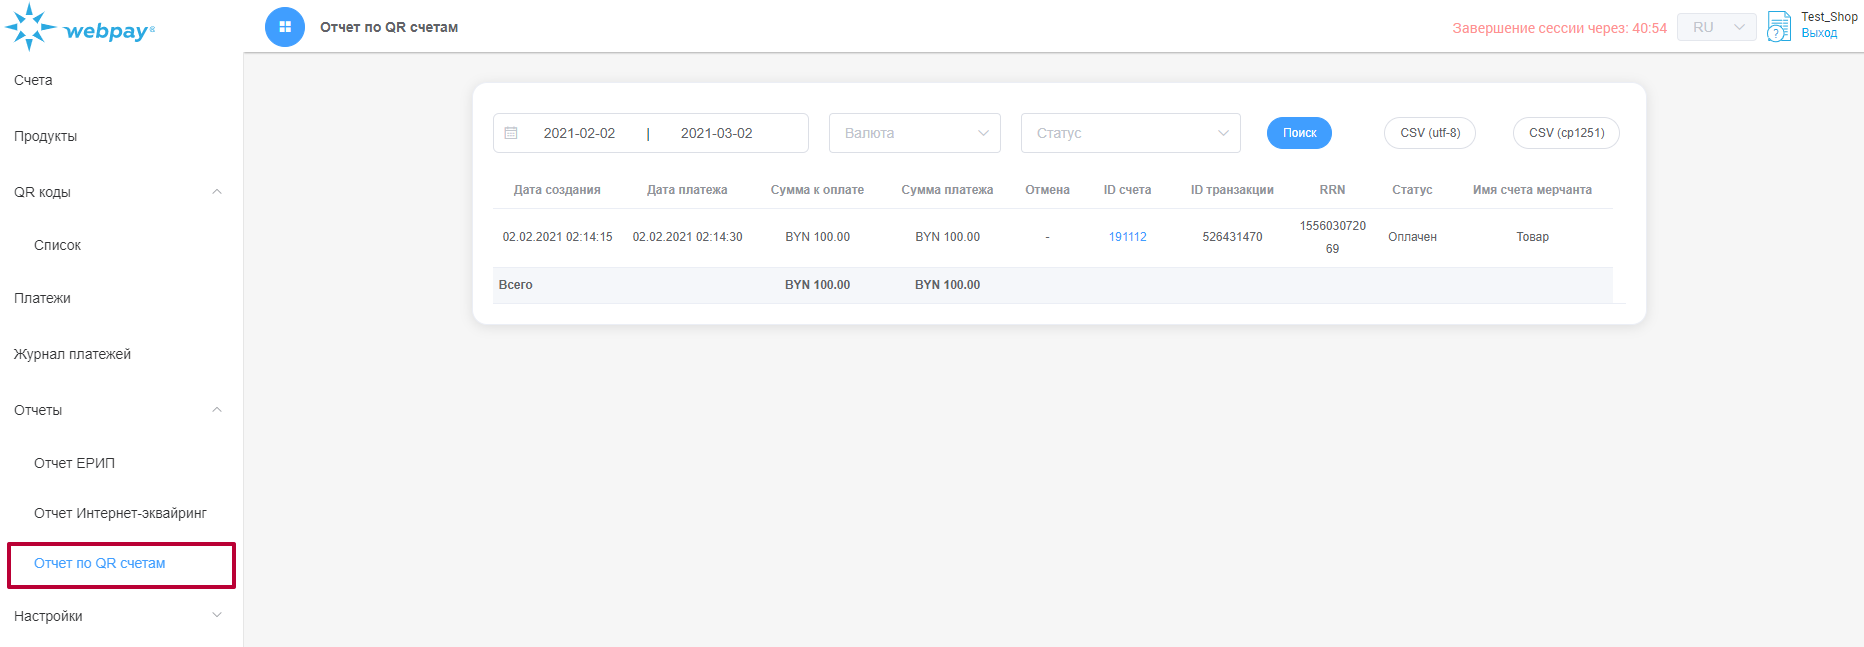Open the Валюта currency dropdown
The width and height of the screenshot is (1864, 647).
914,133
